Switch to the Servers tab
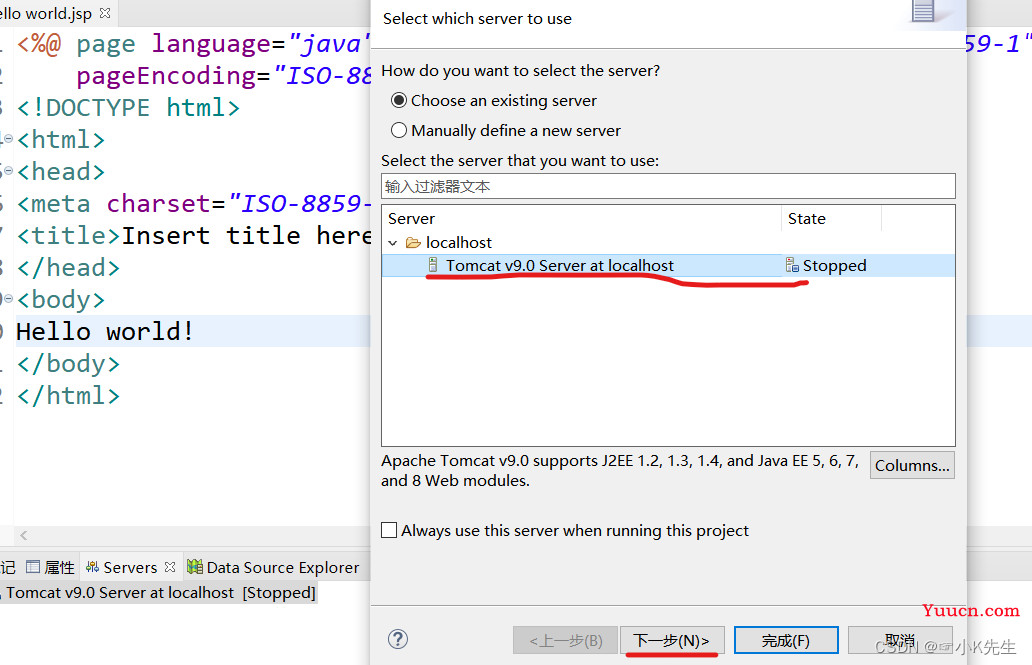This screenshot has height=665, width=1032. (x=130, y=567)
